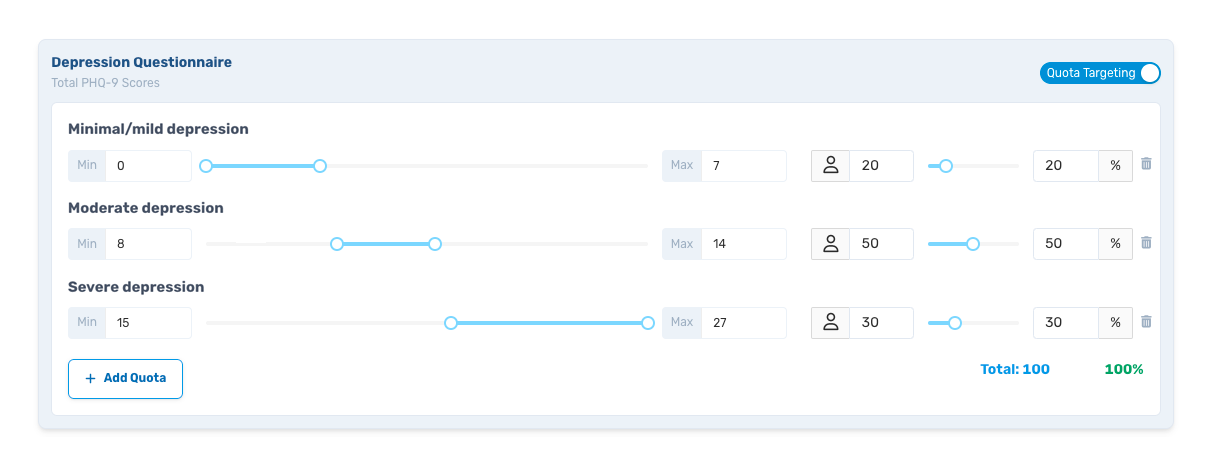Click person icon in Minimal/mild depression row
Screen dimensions: 1220x451
tap(830, 165)
